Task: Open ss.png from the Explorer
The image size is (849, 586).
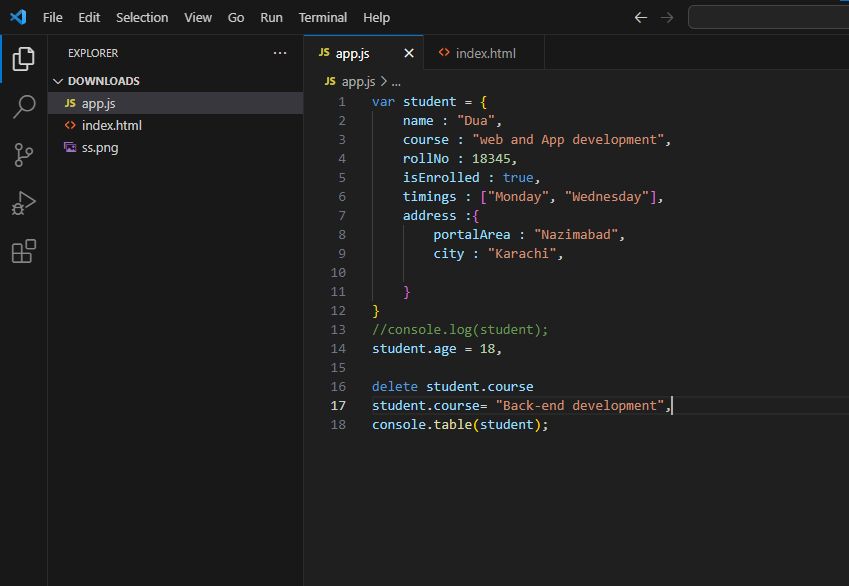Action: click(100, 147)
